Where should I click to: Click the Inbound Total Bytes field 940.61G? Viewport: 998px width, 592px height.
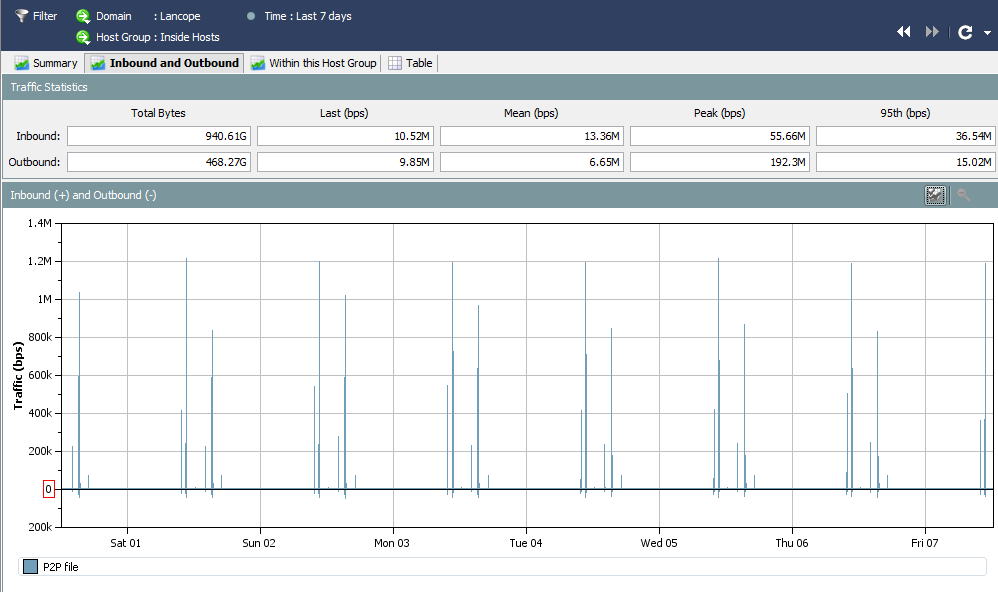point(159,136)
